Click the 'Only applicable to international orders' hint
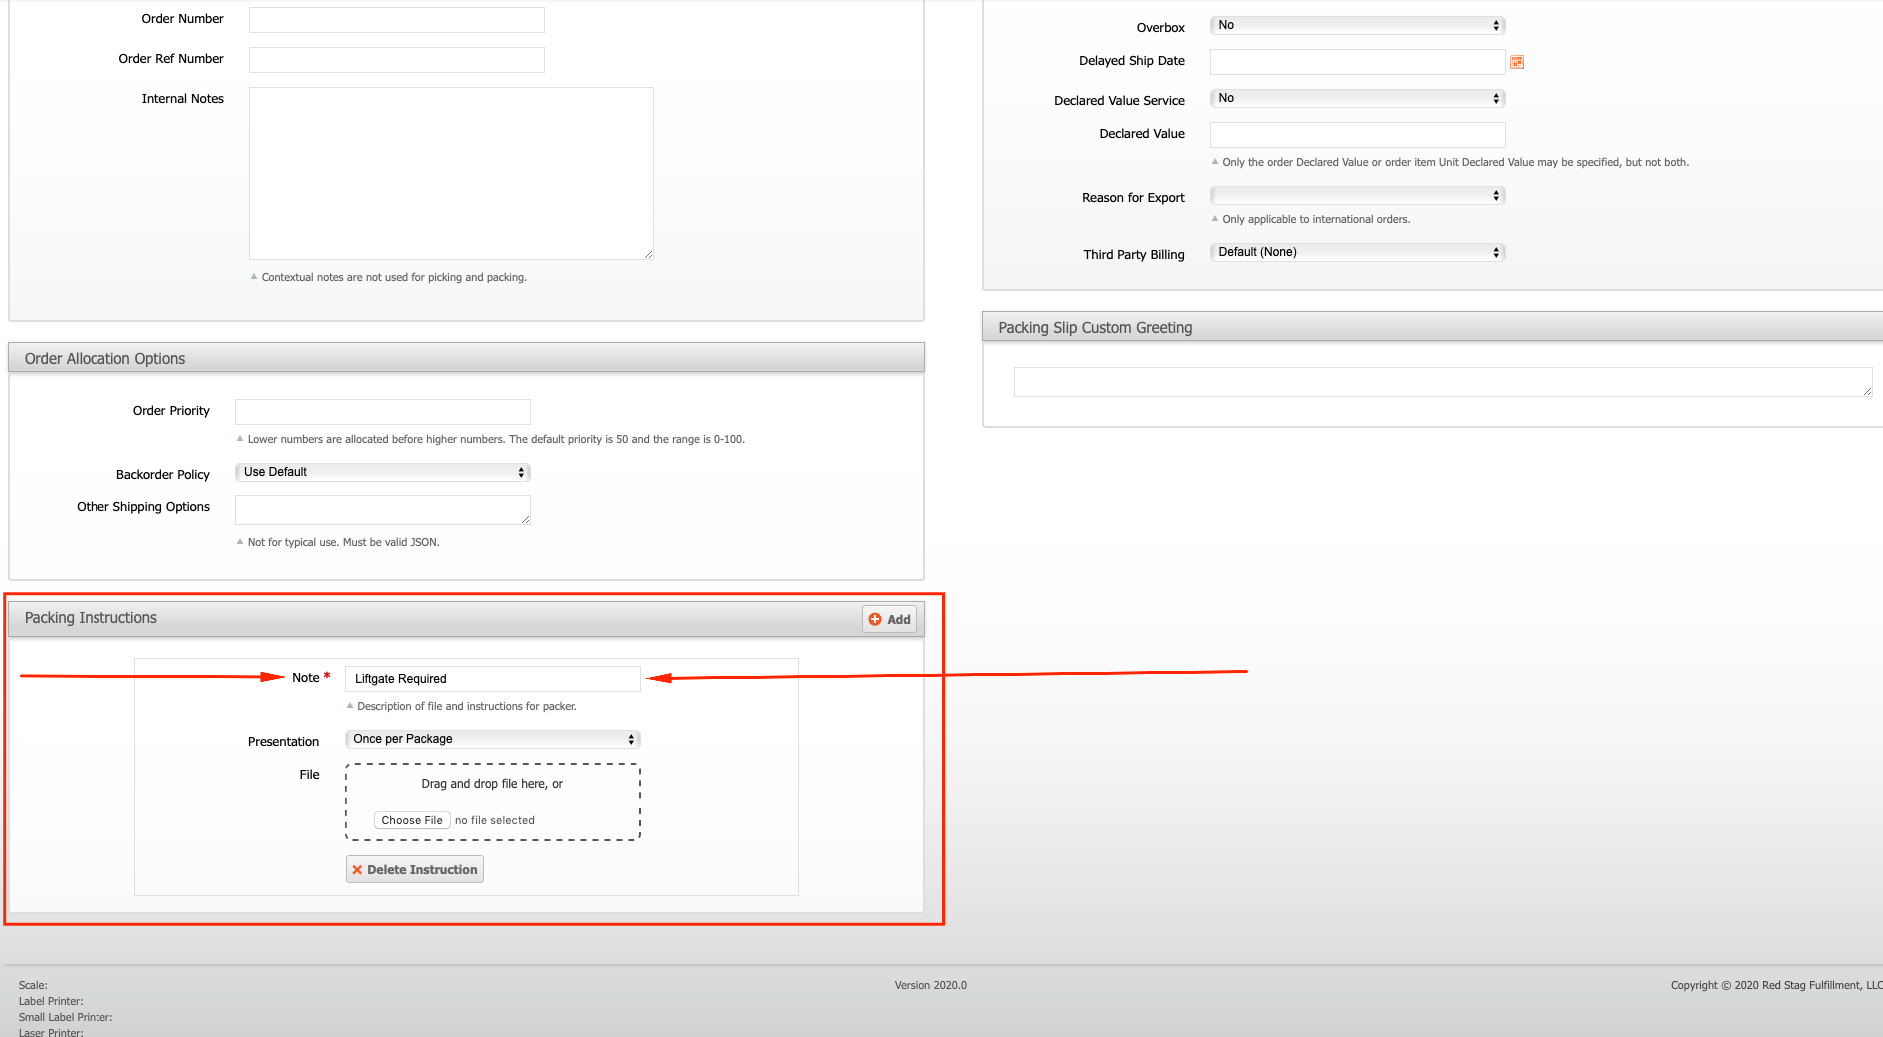 tap(1316, 219)
